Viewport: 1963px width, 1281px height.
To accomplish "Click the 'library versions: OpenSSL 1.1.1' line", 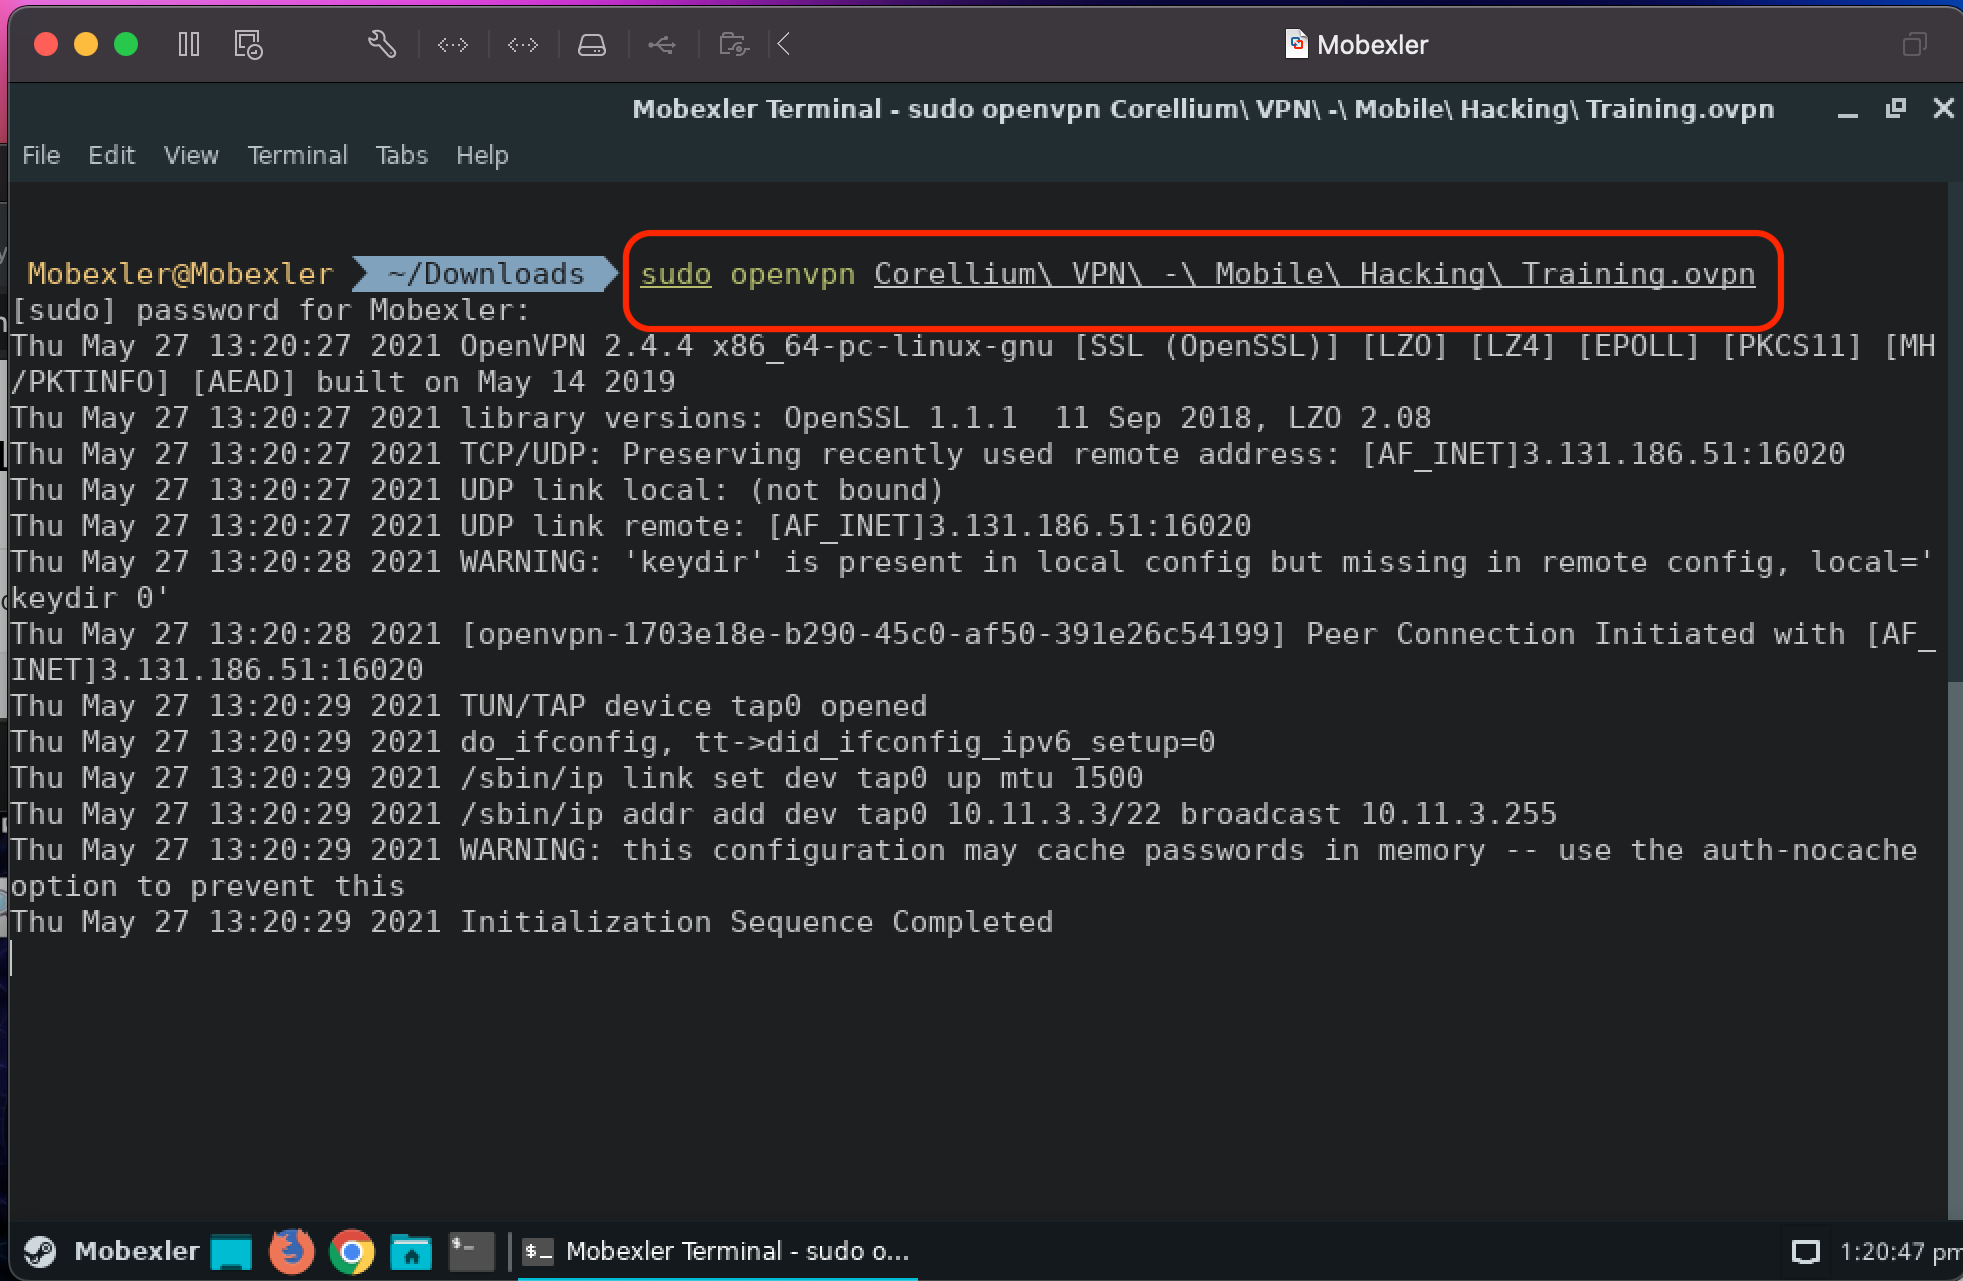I will tap(721, 418).
